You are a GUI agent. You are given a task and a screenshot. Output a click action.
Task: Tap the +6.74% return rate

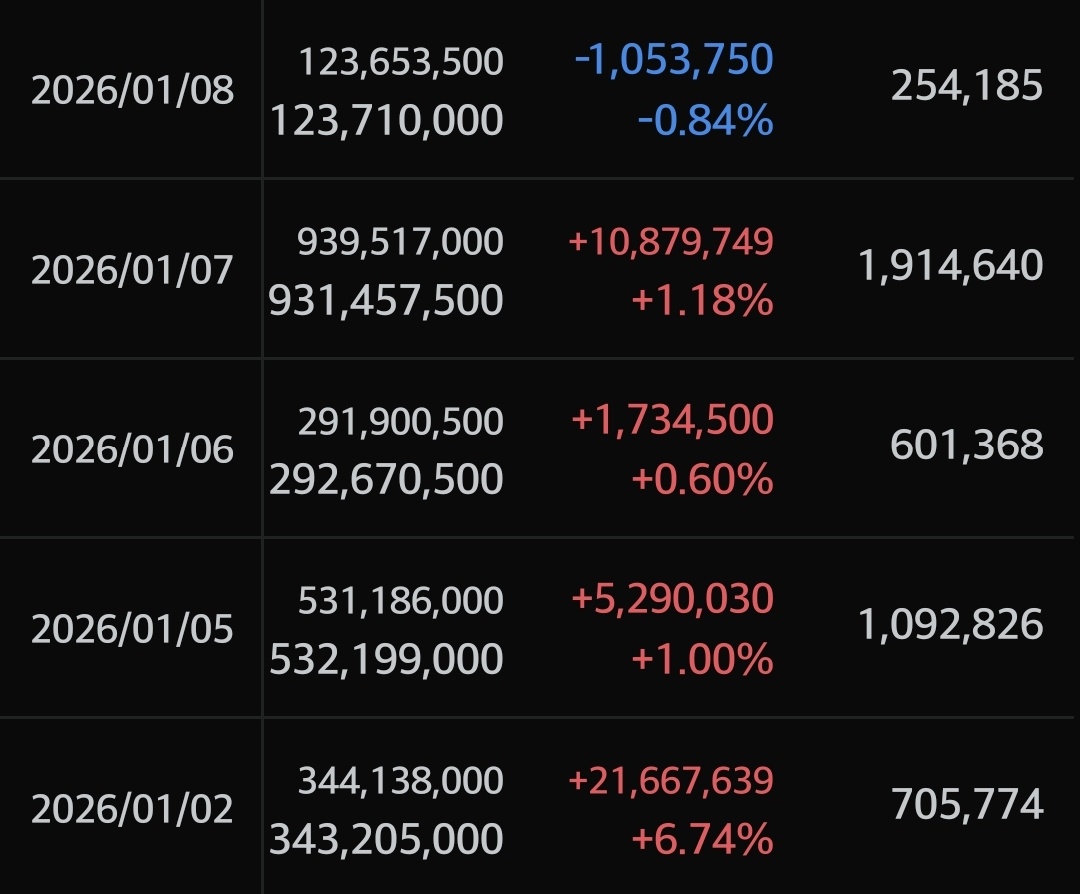pyautogui.click(x=702, y=838)
